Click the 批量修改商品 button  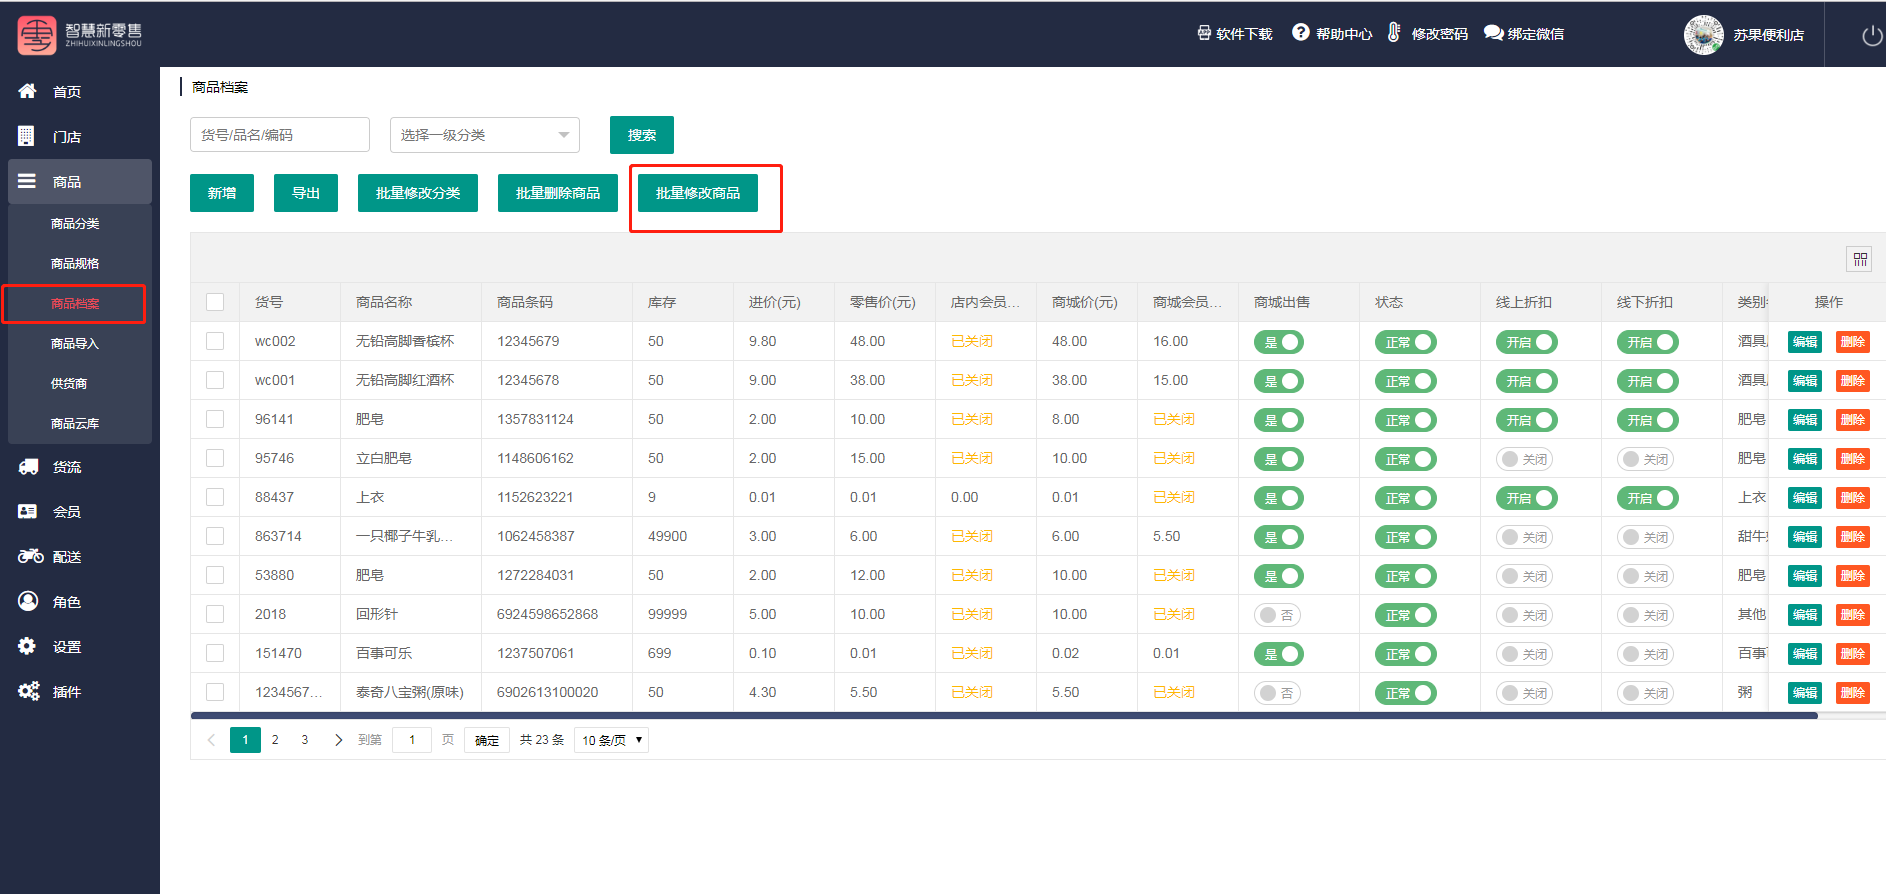(698, 193)
